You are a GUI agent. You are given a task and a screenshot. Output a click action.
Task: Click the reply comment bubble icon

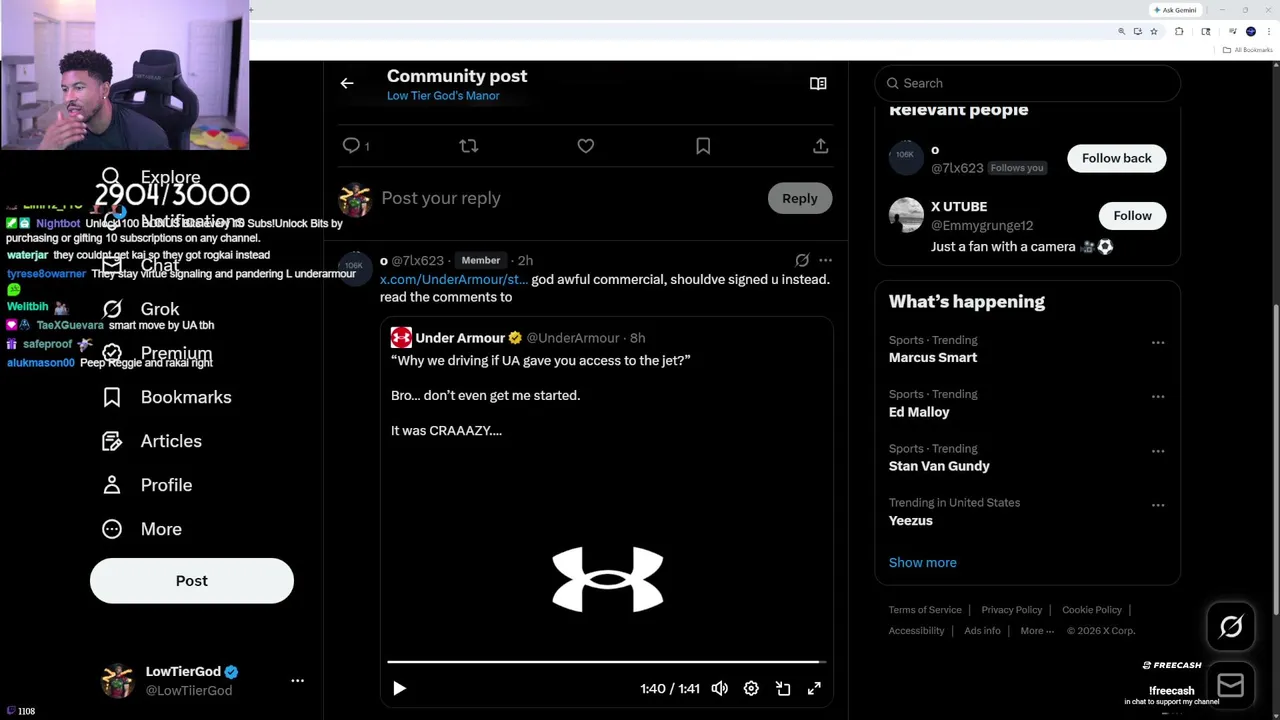coord(351,146)
